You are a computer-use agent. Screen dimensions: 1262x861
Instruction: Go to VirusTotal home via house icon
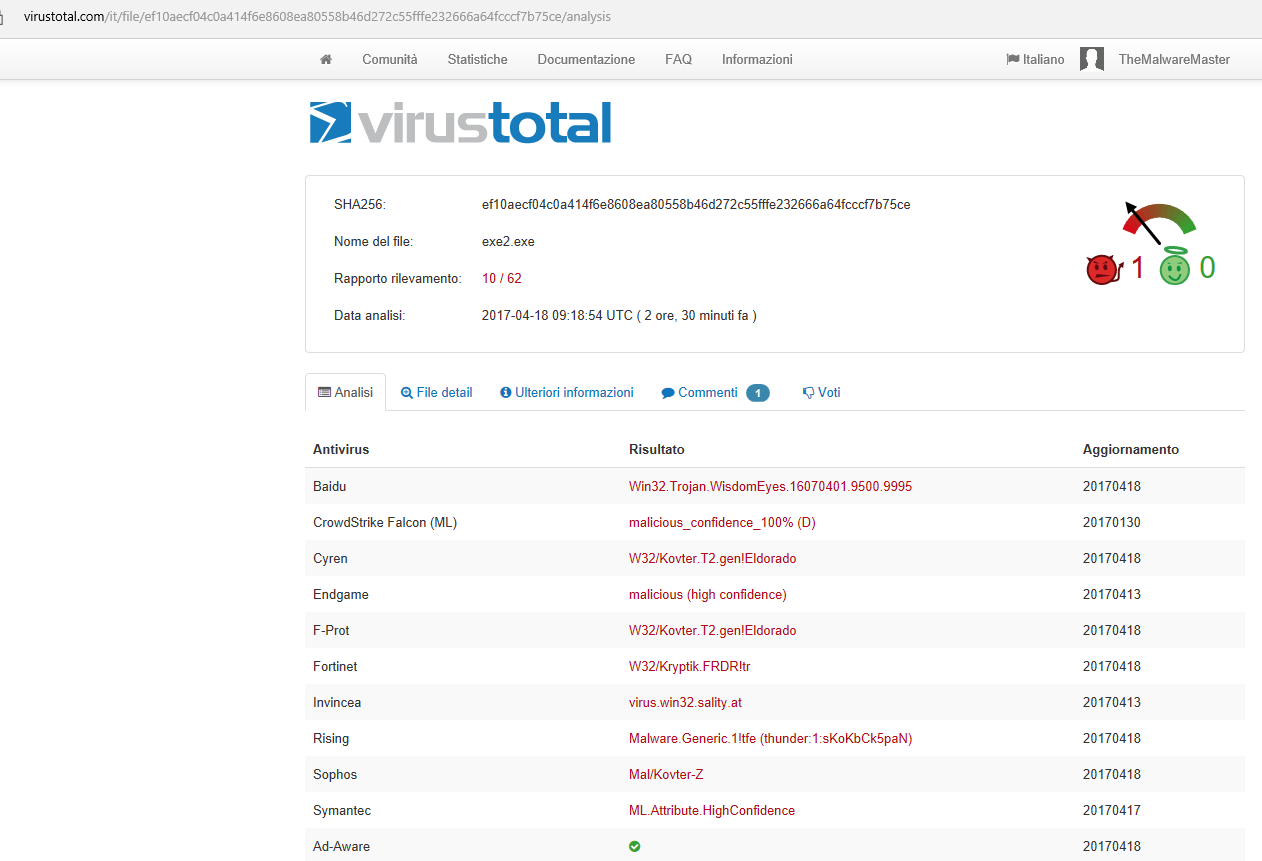point(326,59)
